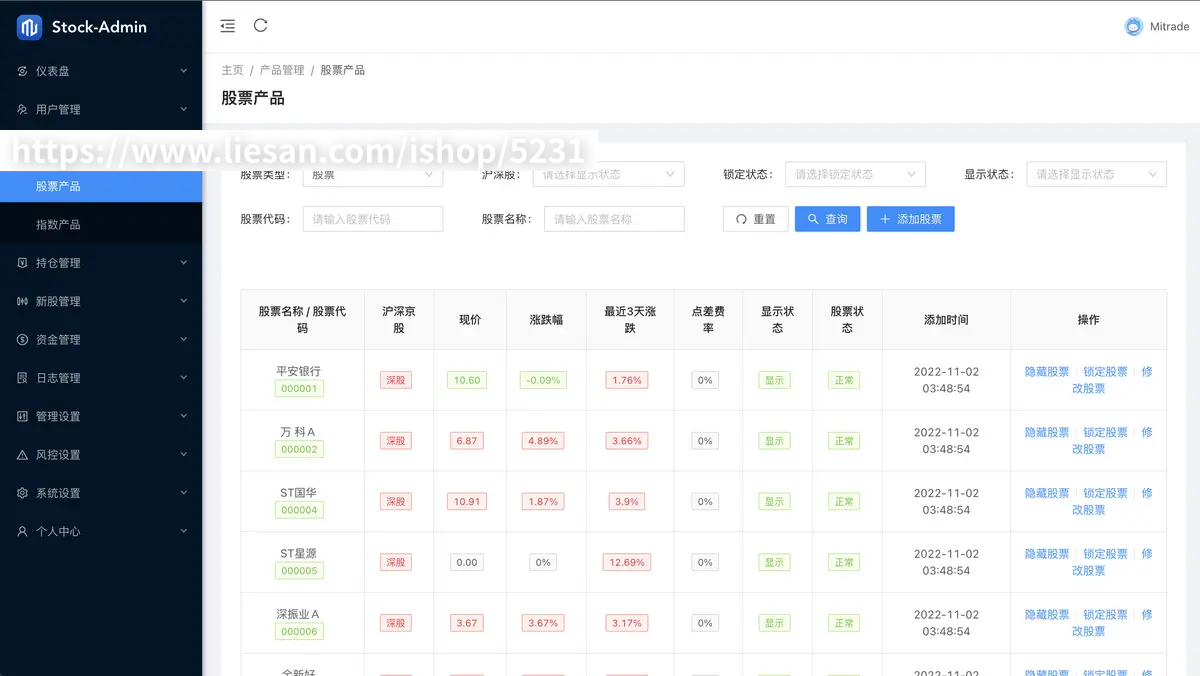The height and width of the screenshot is (676, 1200).
Task: Click the 用户管理 user icon
Action: [x=23, y=109]
